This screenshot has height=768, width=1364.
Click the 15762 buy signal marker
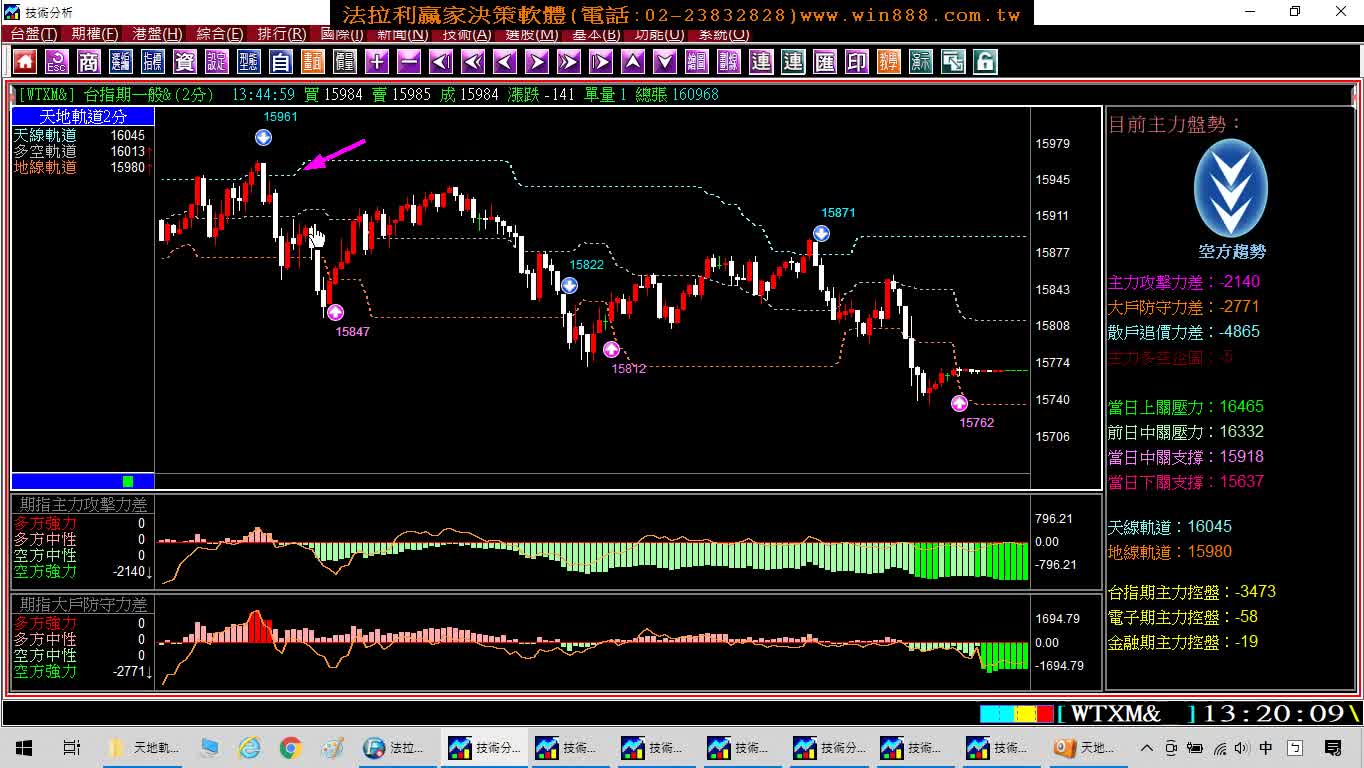point(959,403)
